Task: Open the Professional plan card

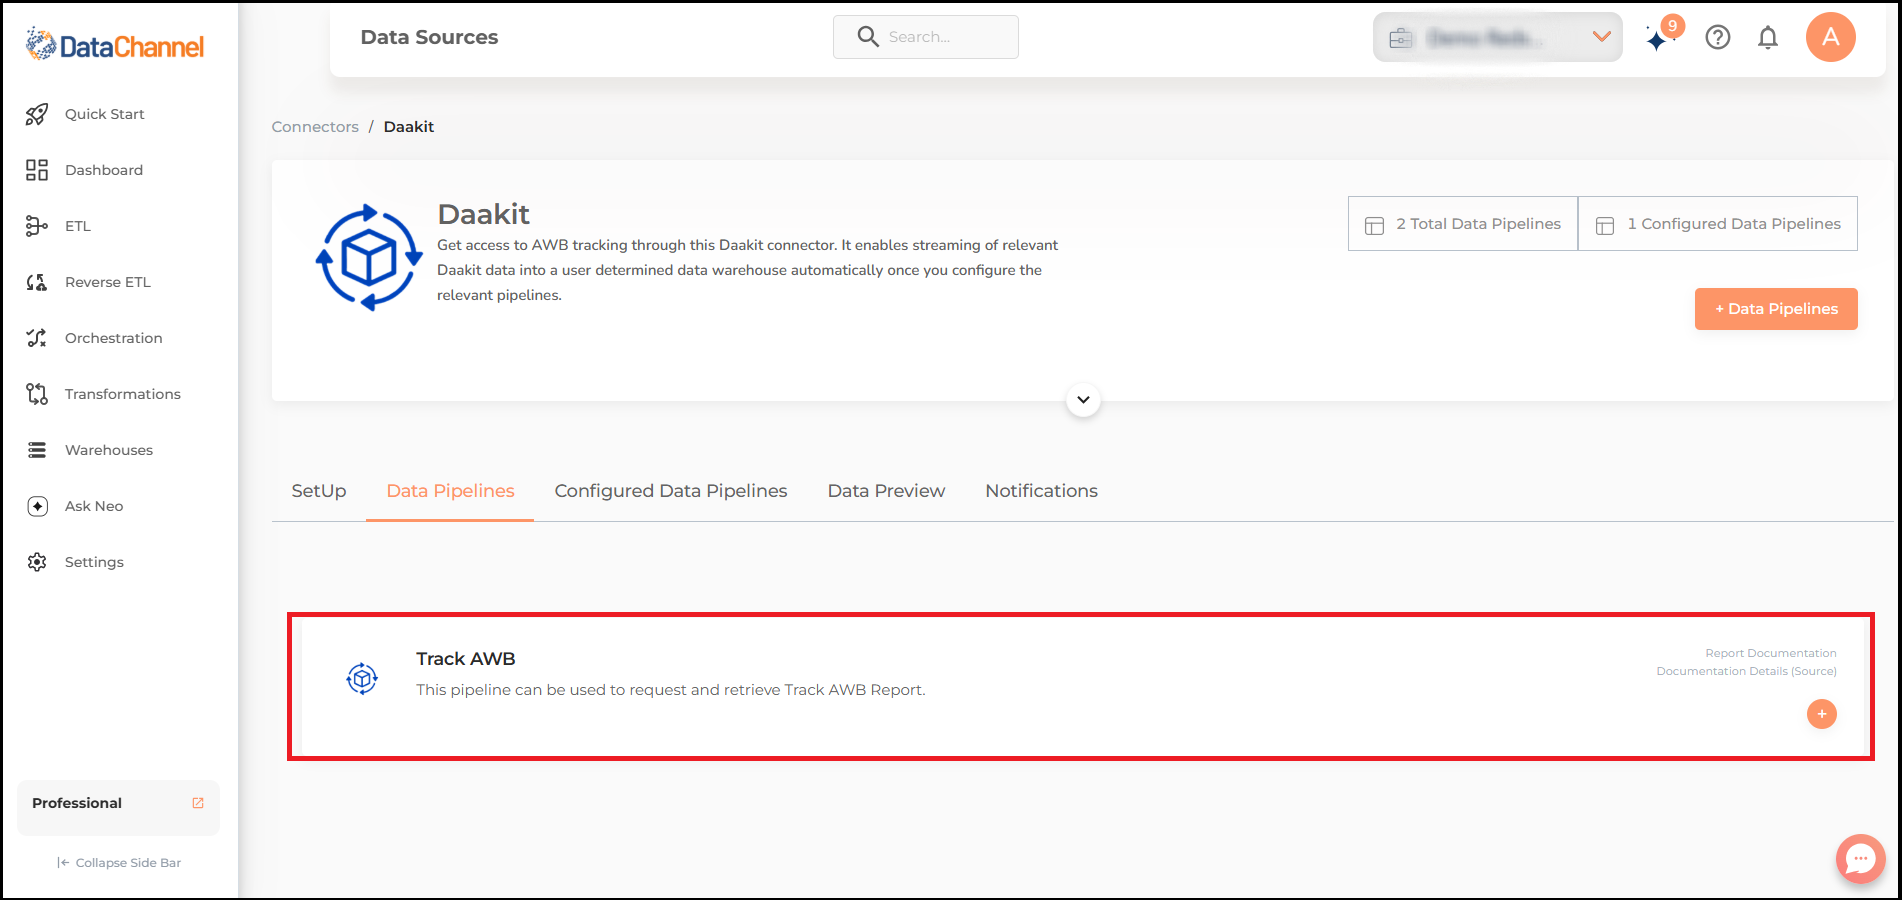Action: point(118,807)
